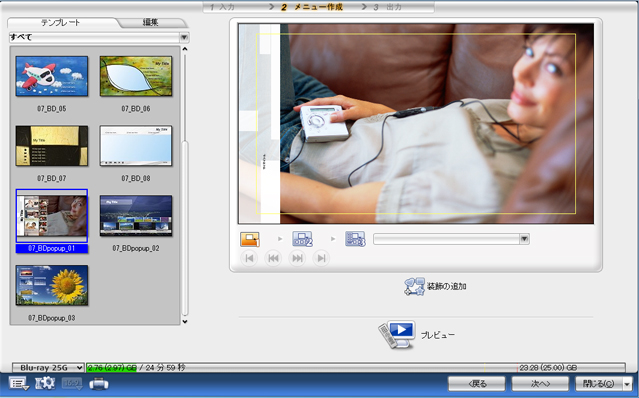Click the 装飾の追加 icon
Viewport: 639px width, 398px height.
tap(414, 286)
